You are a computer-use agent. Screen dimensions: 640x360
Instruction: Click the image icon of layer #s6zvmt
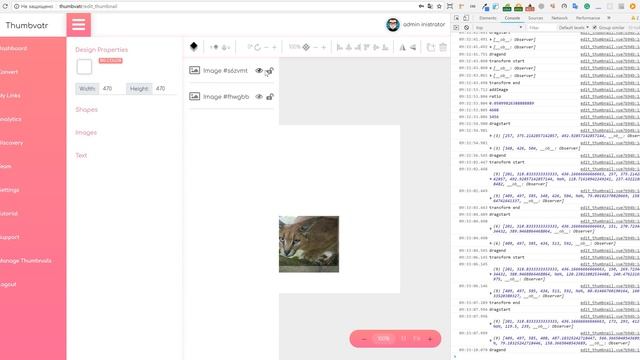pyautogui.click(x=195, y=70)
